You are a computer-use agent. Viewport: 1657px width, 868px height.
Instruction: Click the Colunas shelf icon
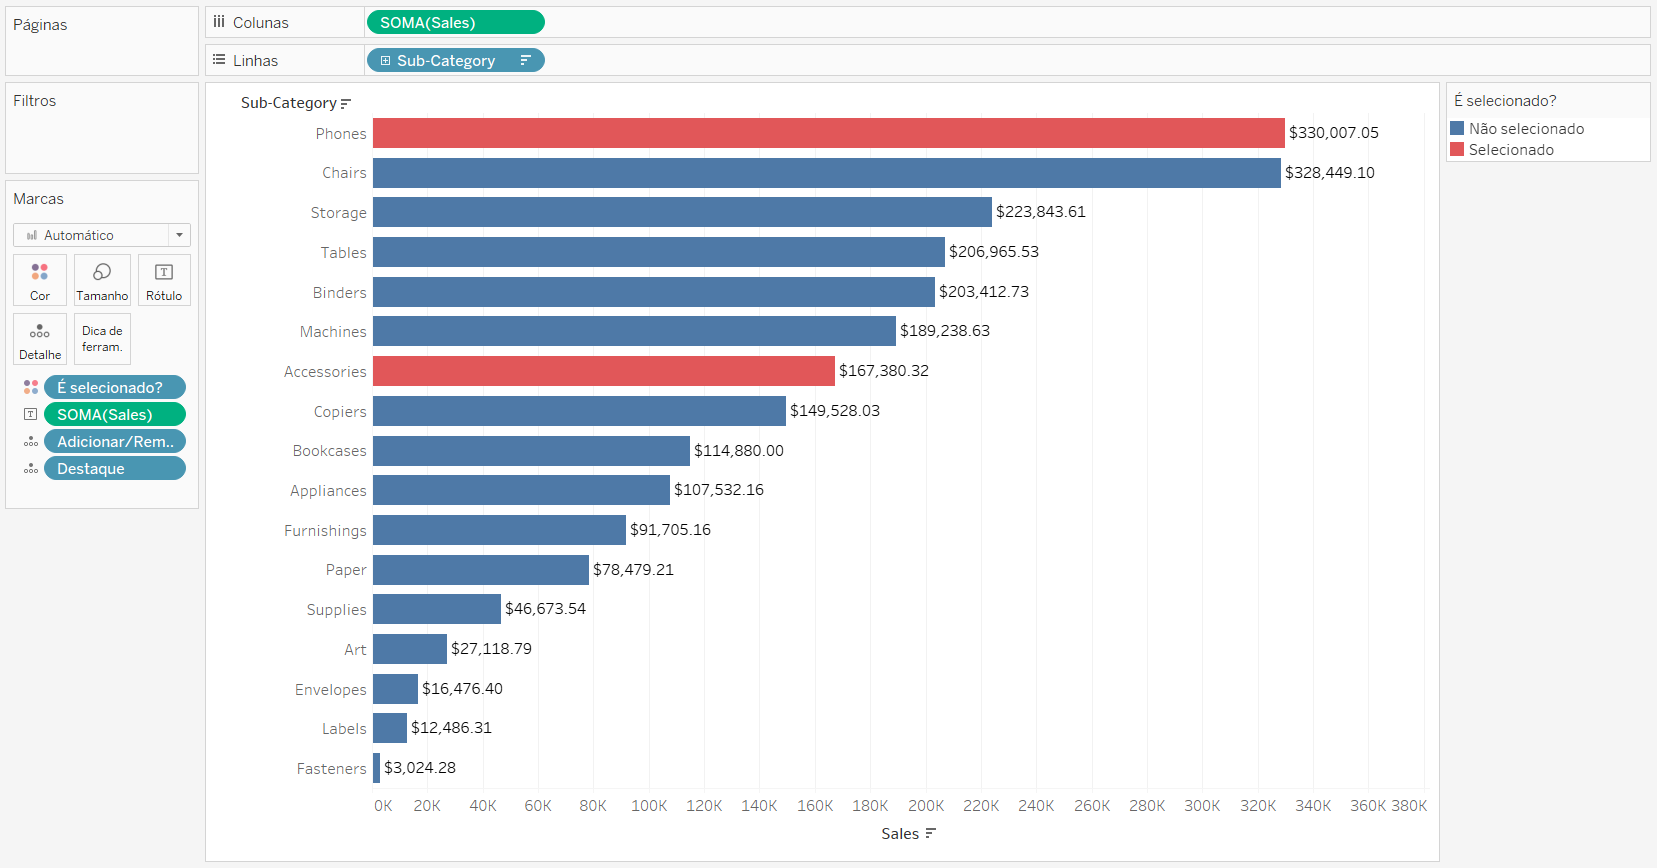pyautogui.click(x=219, y=21)
